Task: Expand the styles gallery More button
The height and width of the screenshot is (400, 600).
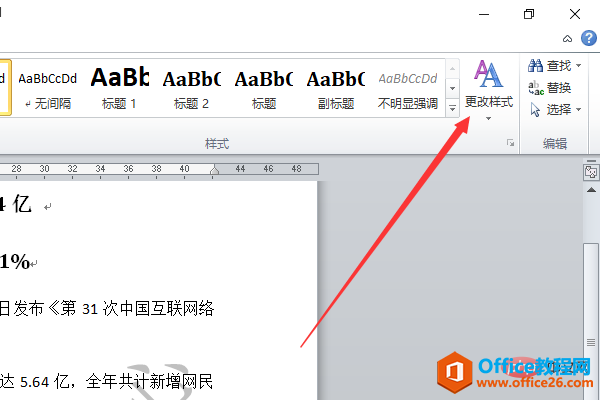Action: (x=452, y=109)
